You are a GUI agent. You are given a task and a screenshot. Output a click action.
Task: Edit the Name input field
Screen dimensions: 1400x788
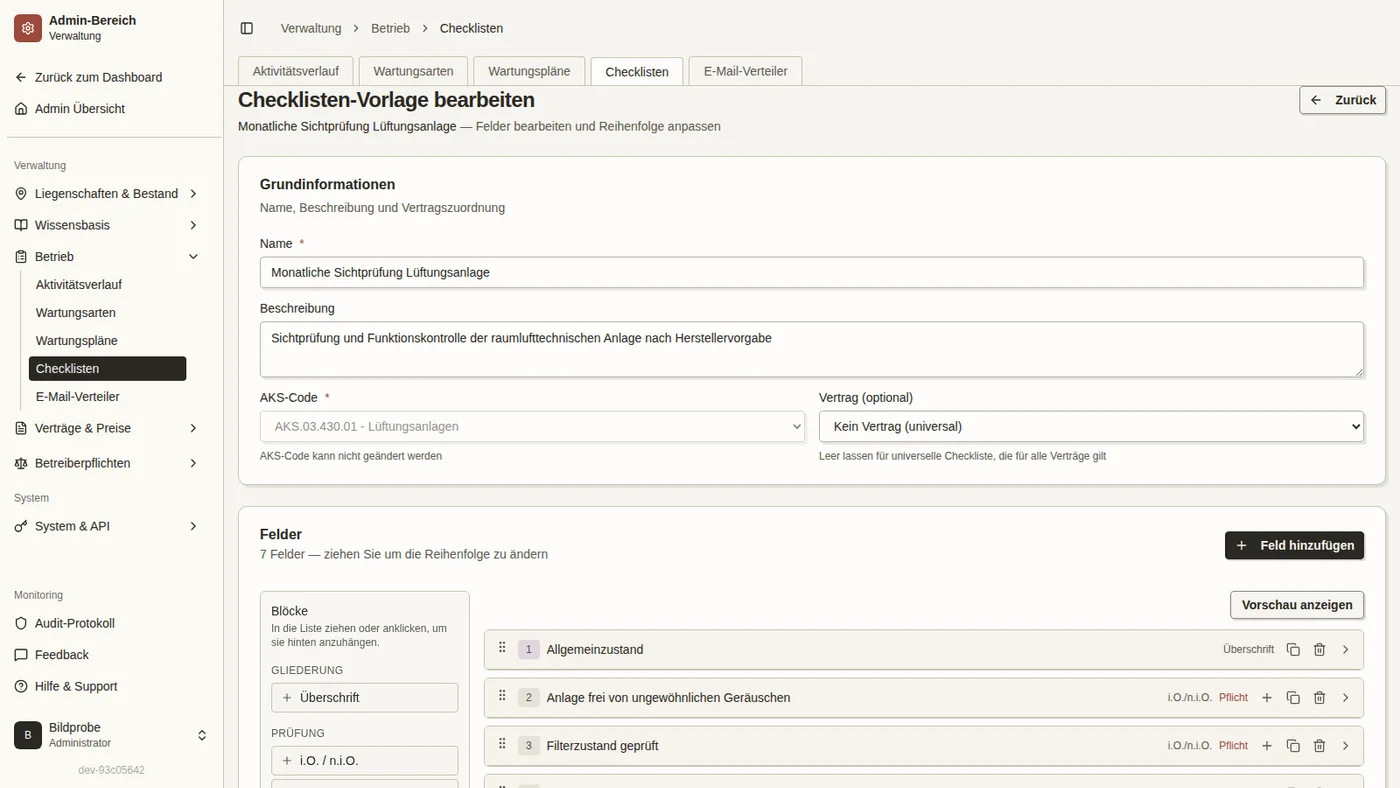(812, 272)
